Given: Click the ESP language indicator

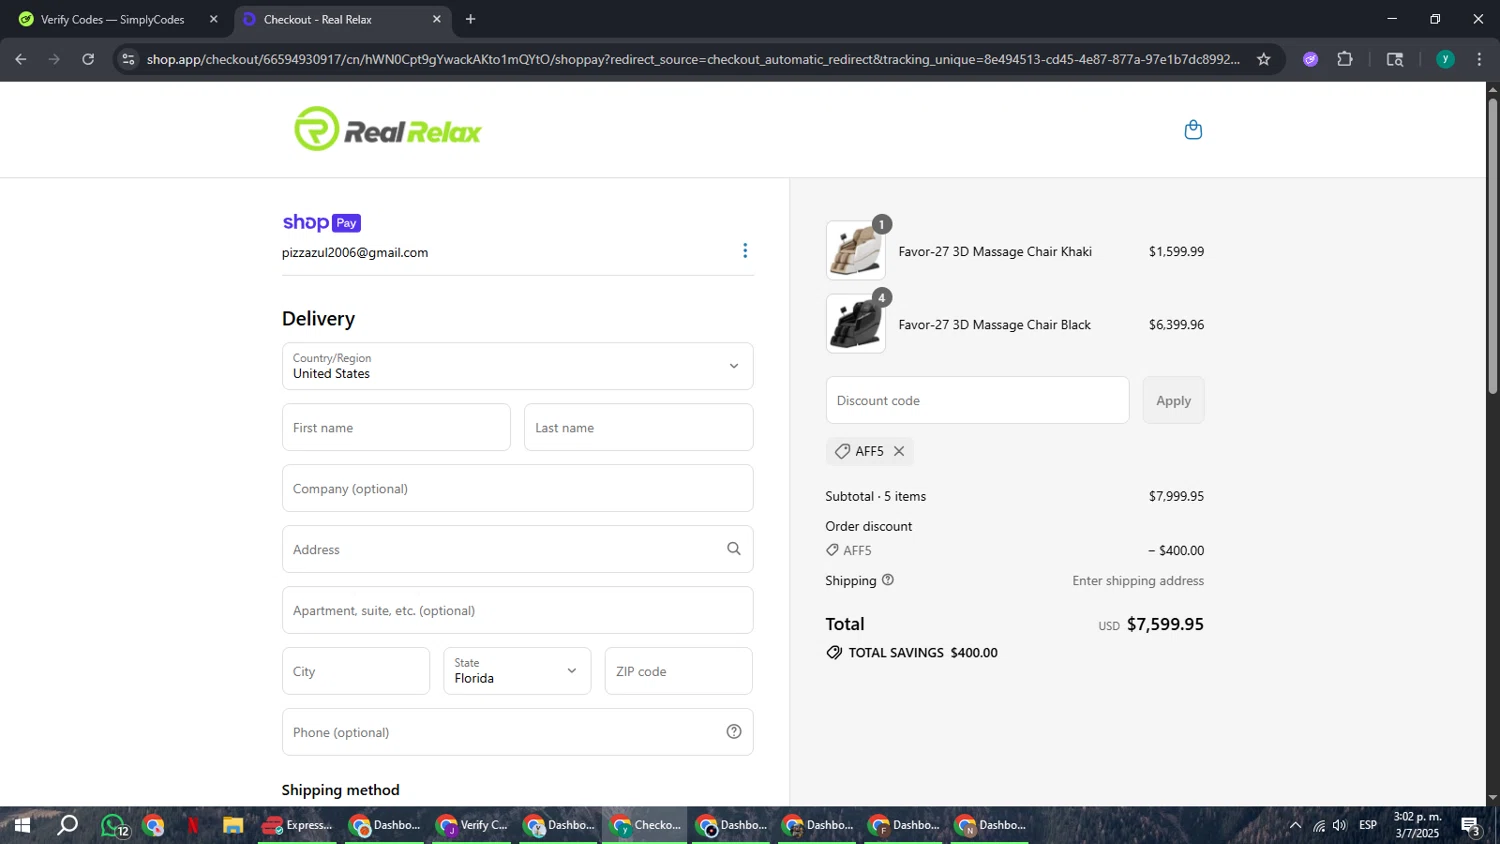Looking at the screenshot, I should 1368,825.
